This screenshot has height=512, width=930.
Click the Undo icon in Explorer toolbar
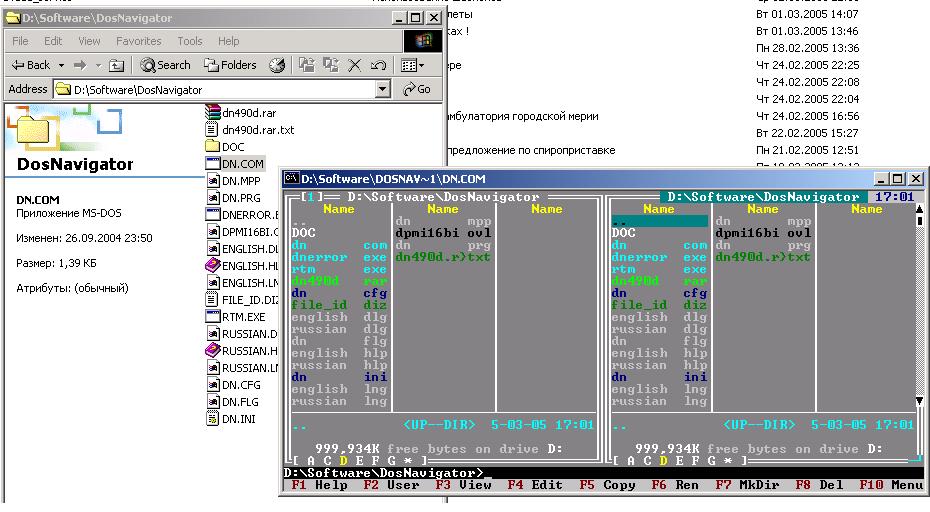[x=378, y=65]
